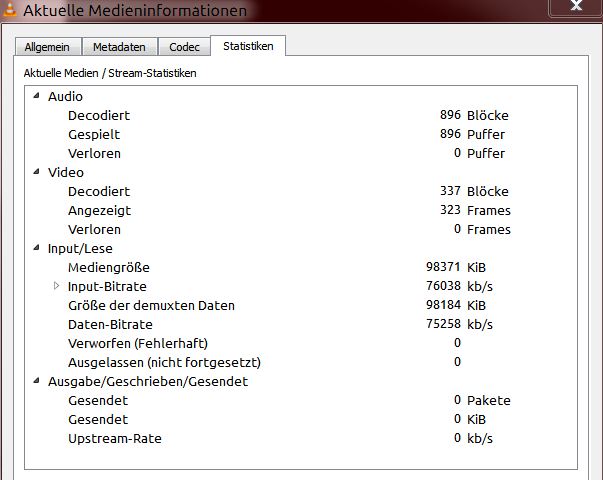603x480 pixels.
Task: Click the 76038 kb/s value
Action: (x=459, y=286)
